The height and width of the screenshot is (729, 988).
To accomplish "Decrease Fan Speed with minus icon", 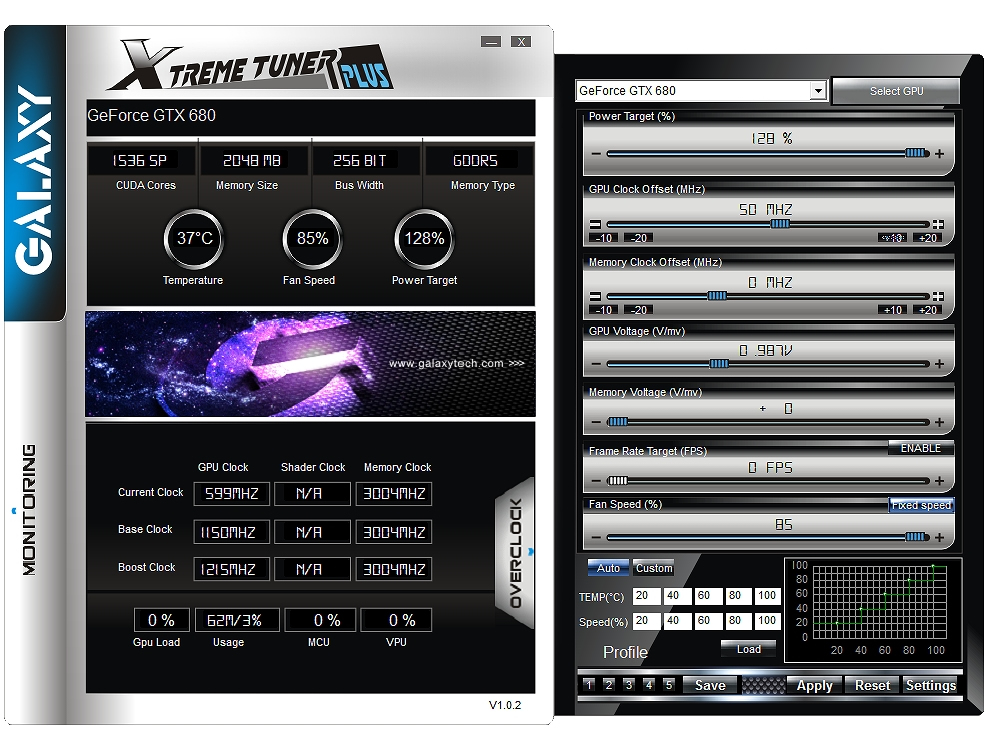I will tap(596, 538).
